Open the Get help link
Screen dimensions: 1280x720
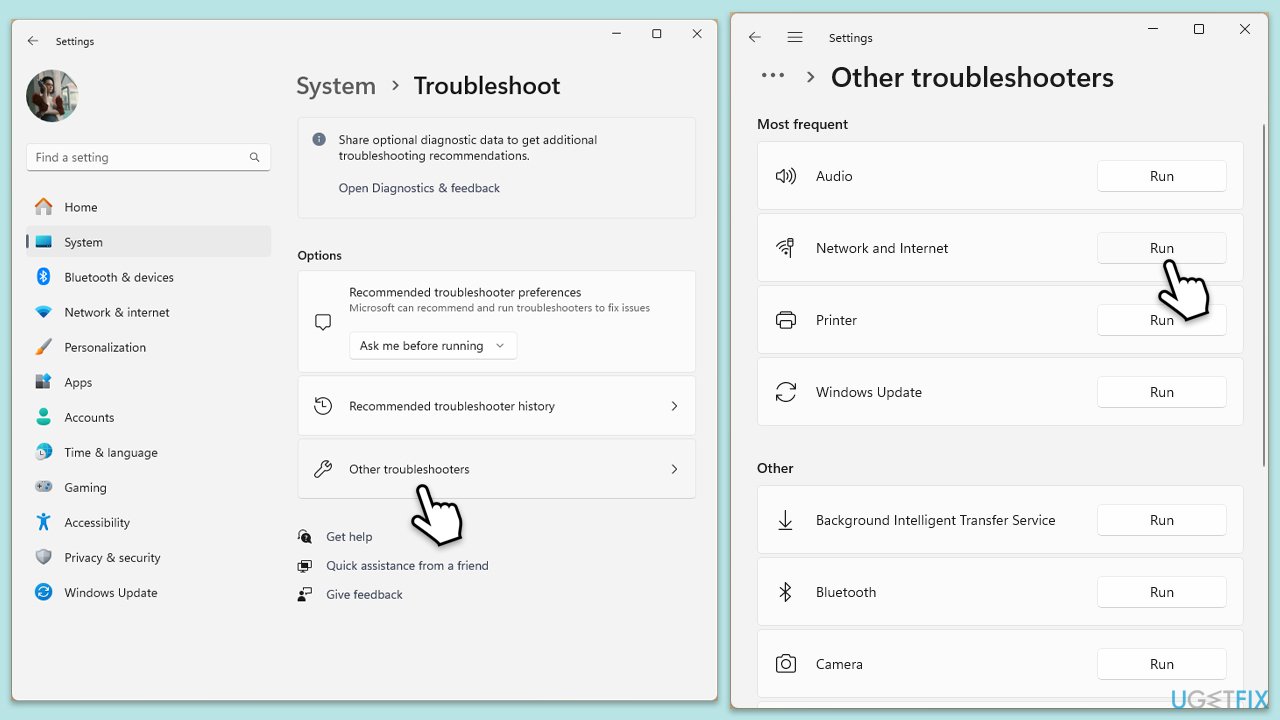pos(349,537)
